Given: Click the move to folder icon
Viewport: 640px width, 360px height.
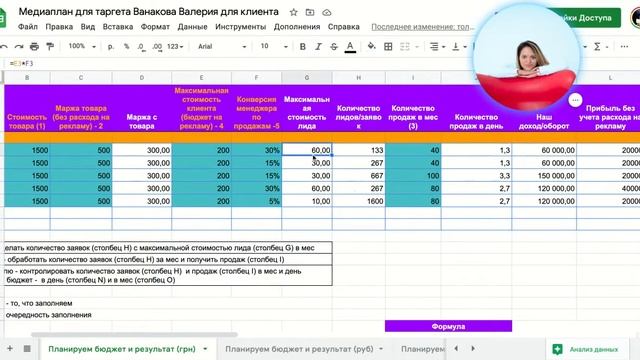Looking at the screenshot, I should [x=310, y=12].
